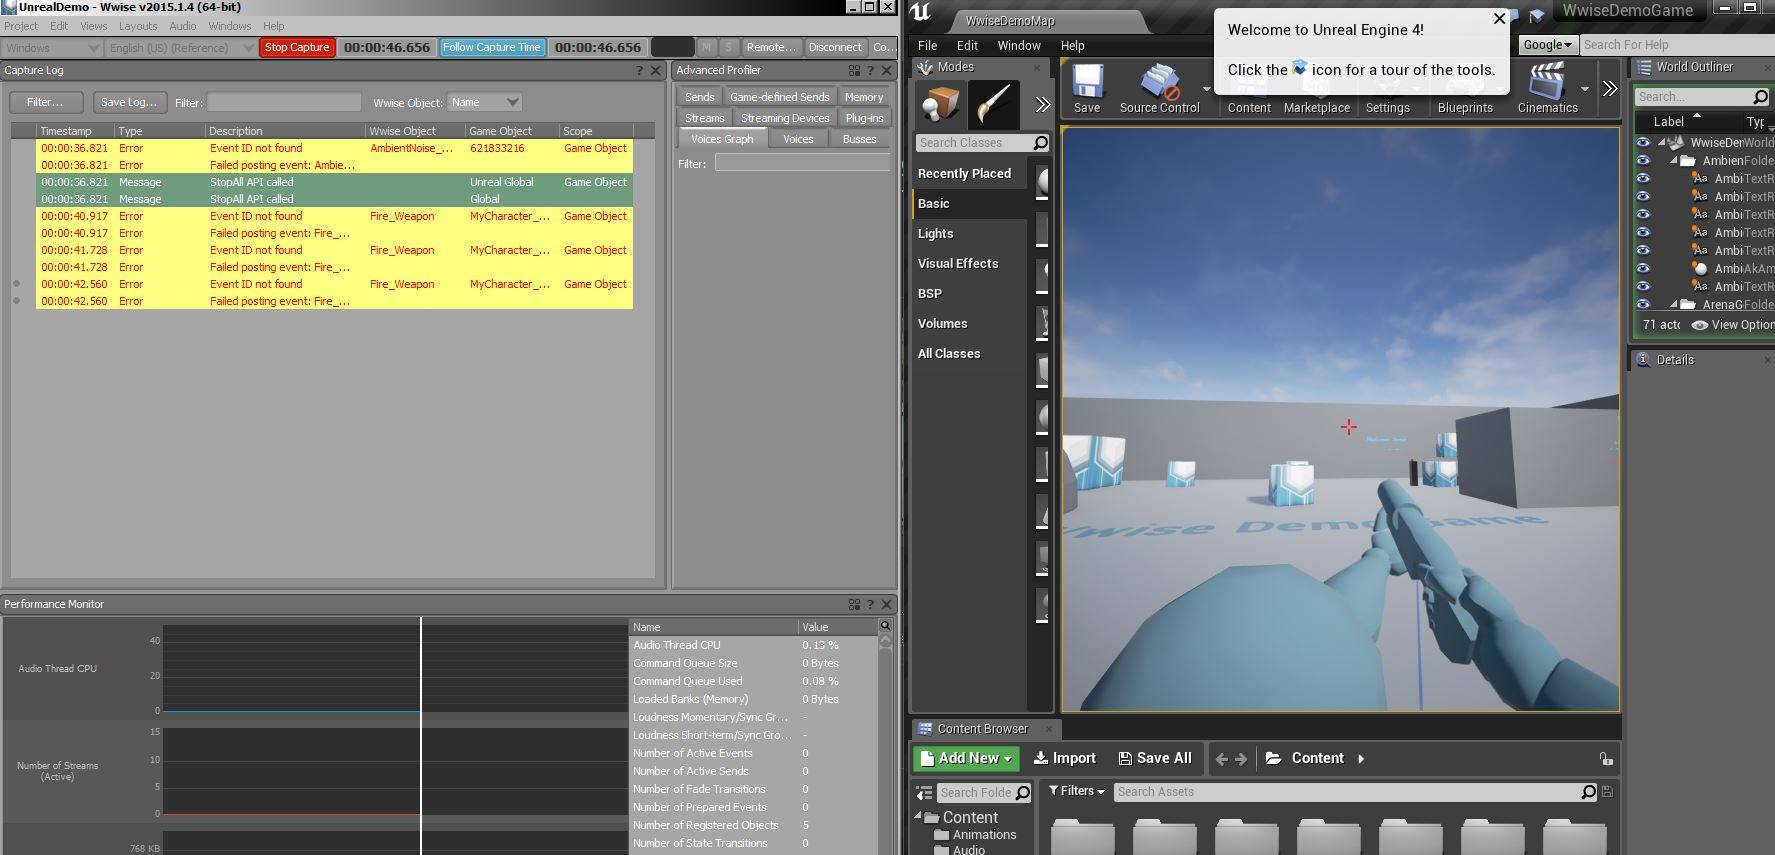Toggle the S solo button in Wwise toolbar
1775x855 pixels.
coord(729,47)
